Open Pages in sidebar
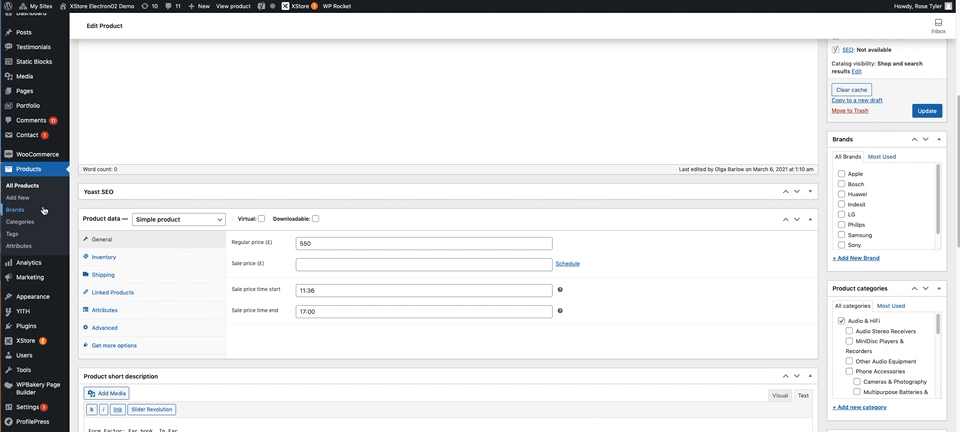Image resolution: width=960 pixels, height=432 pixels. coord(24,91)
